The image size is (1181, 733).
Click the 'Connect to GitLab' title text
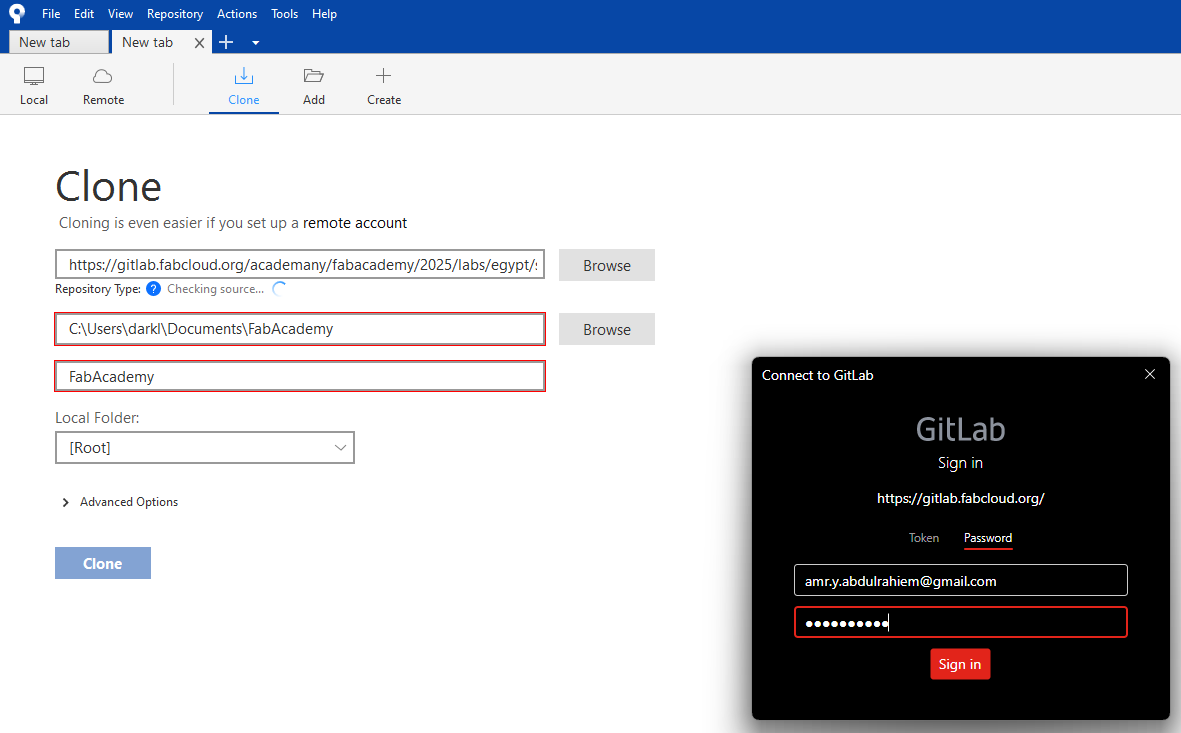[817, 375]
